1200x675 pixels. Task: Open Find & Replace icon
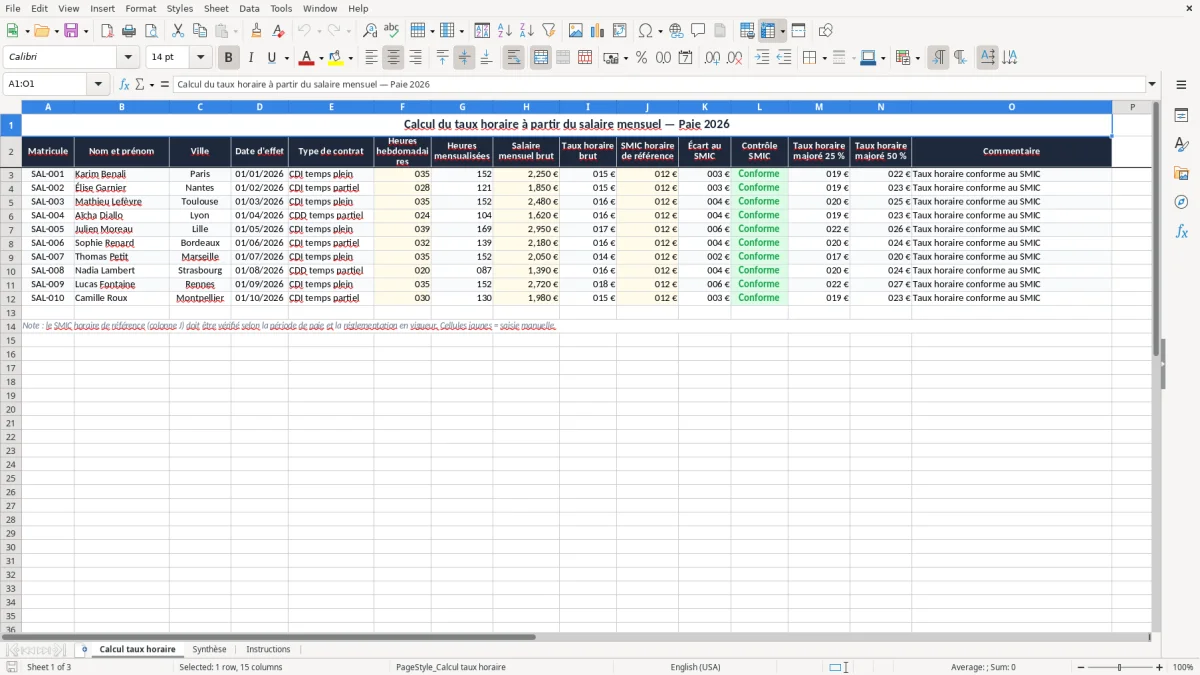pos(370,31)
